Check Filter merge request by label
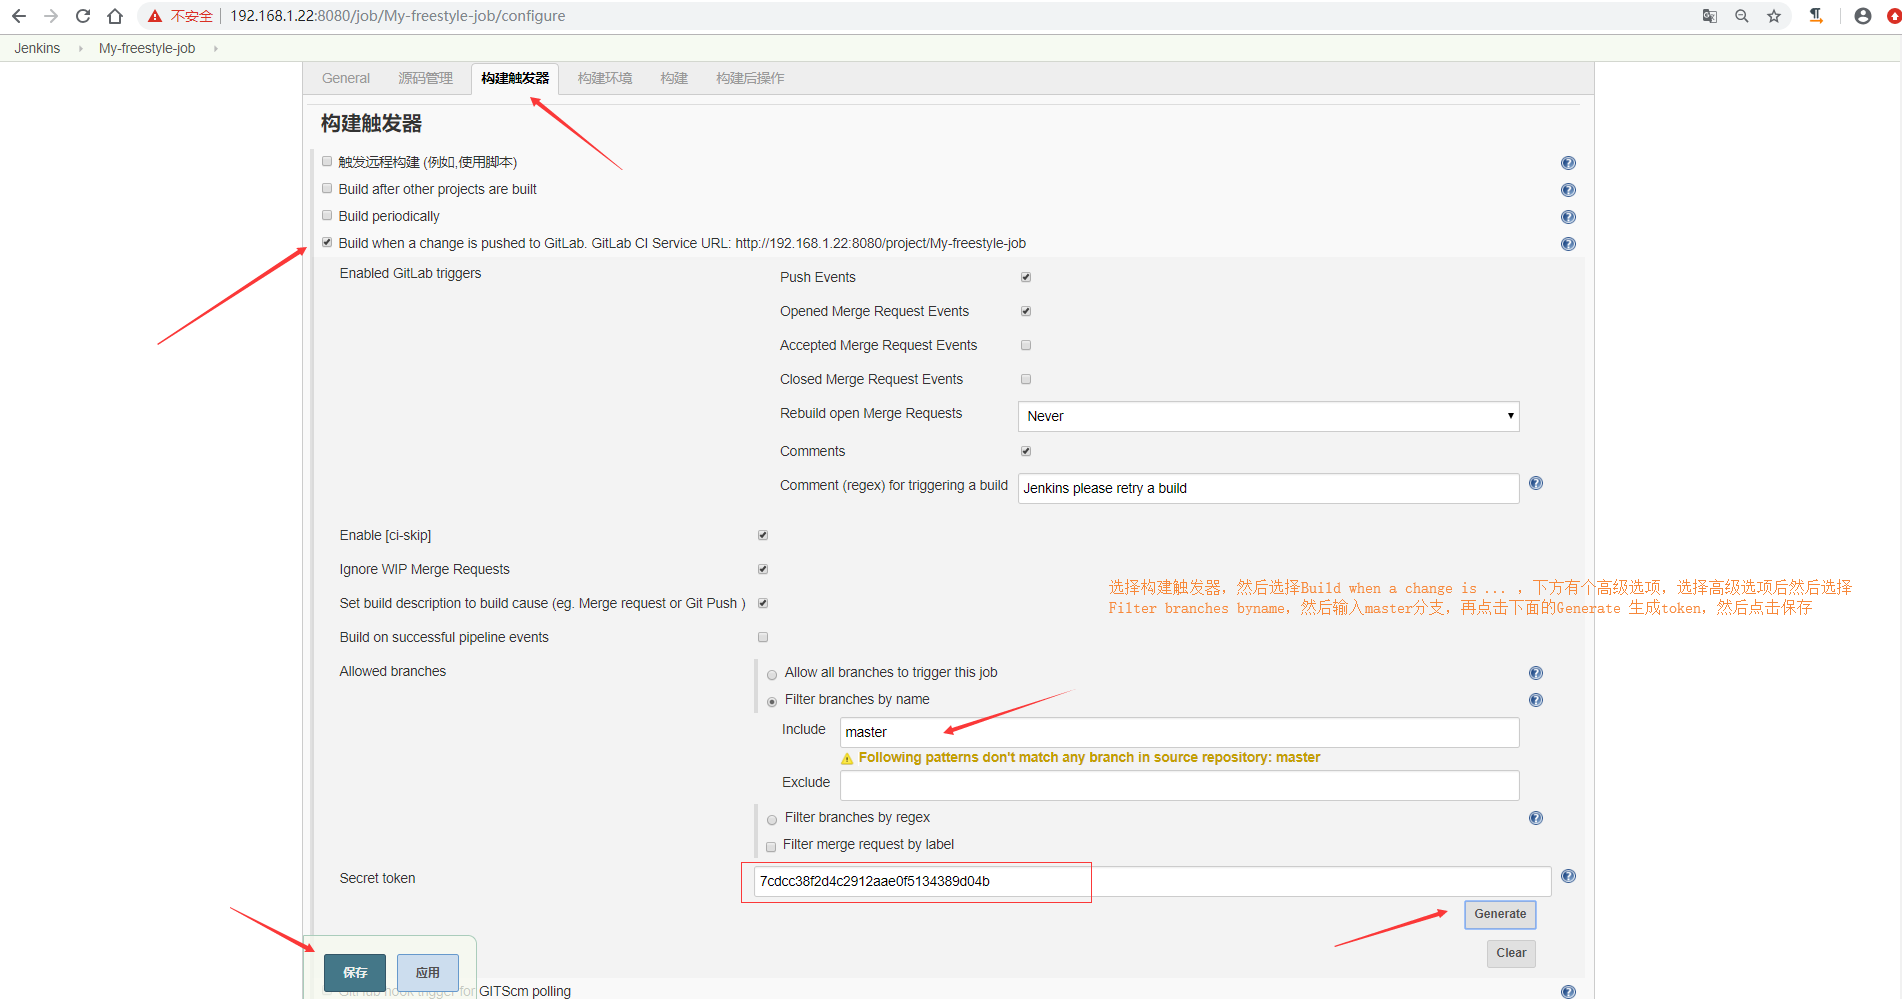The image size is (1902, 999). pos(771,847)
